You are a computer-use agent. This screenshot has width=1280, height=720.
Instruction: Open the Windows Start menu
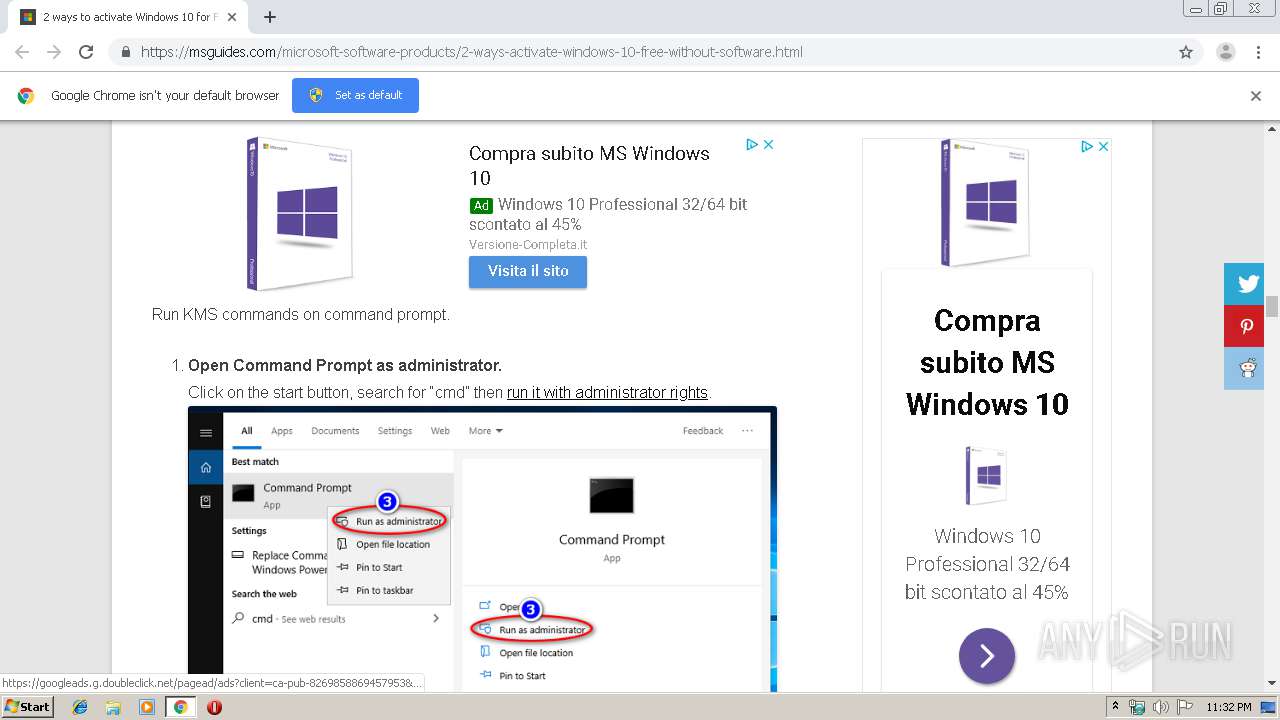coord(28,707)
